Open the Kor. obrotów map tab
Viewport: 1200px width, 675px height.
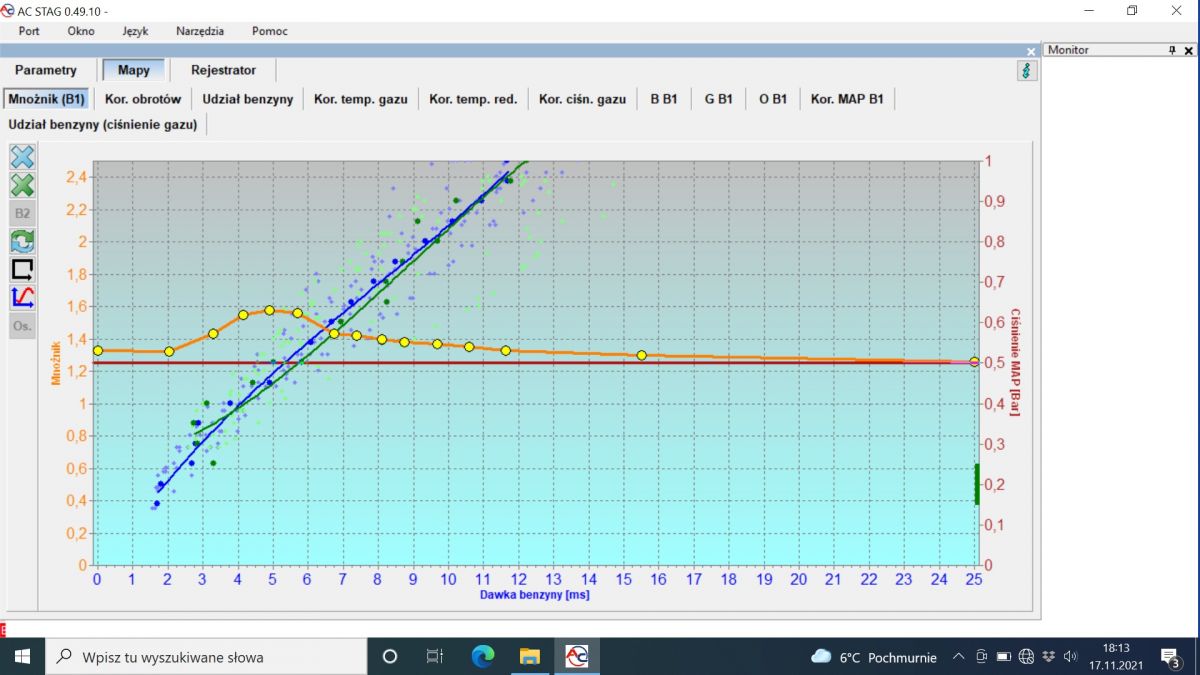click(x=143, y=99)
